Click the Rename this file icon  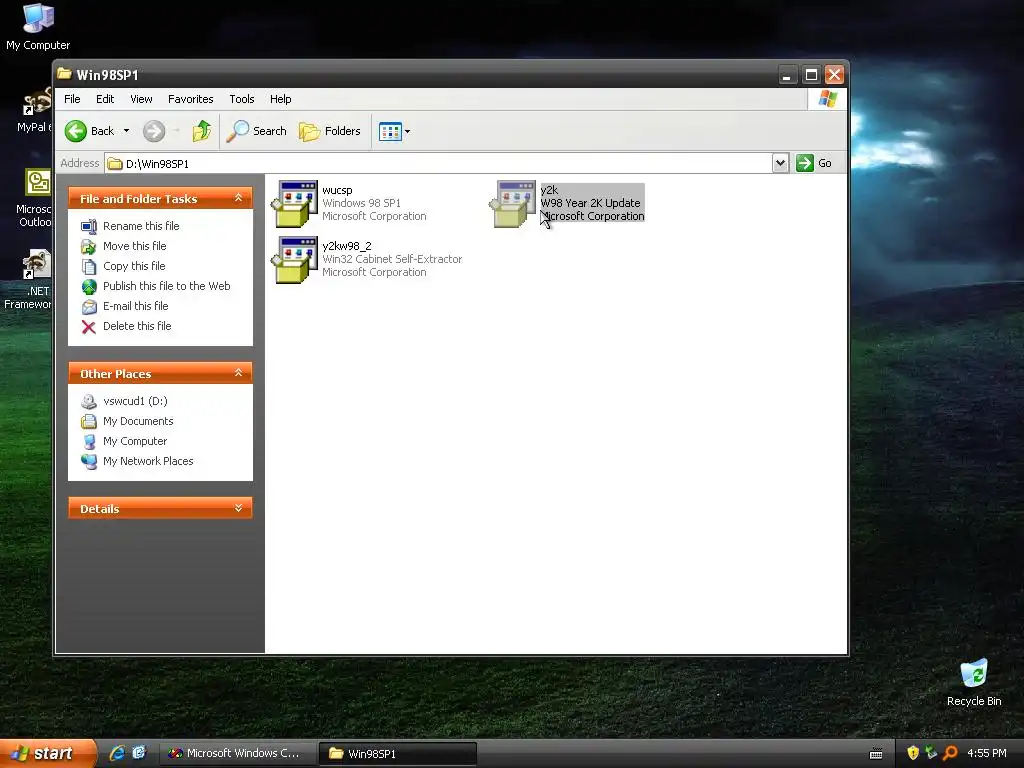point(89,227)
